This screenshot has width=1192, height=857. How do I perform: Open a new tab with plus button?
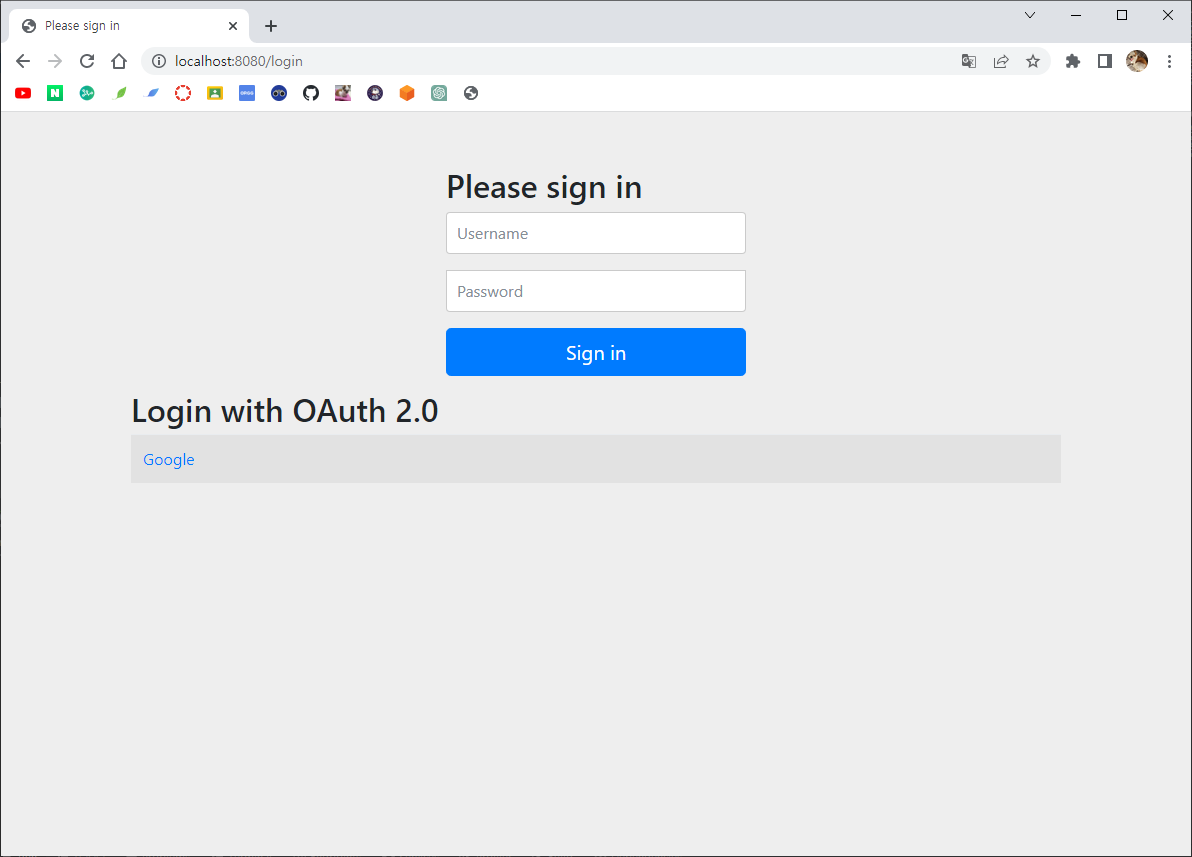coord(271,26)
